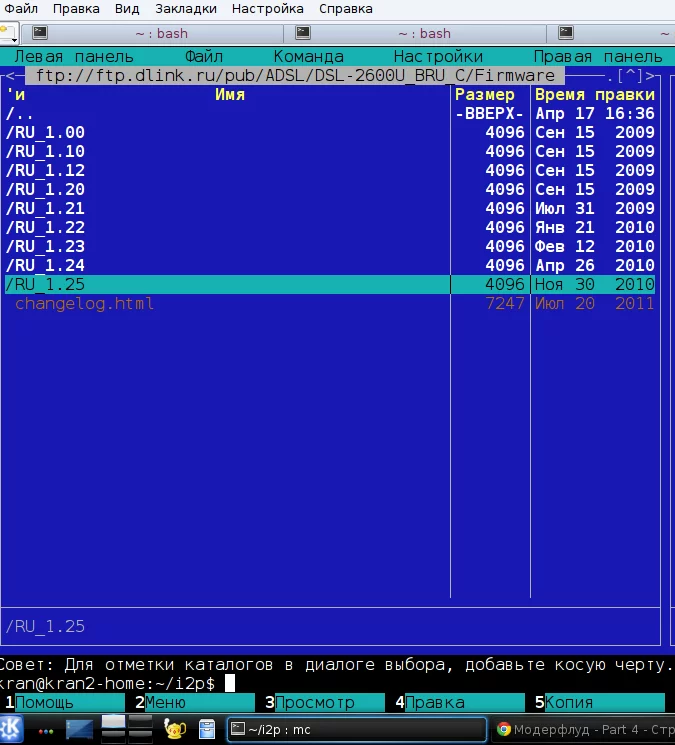The height and width of the screenshot is (745, 675).
Task: Click terminal icon on third tab
Action: (566, 33)
